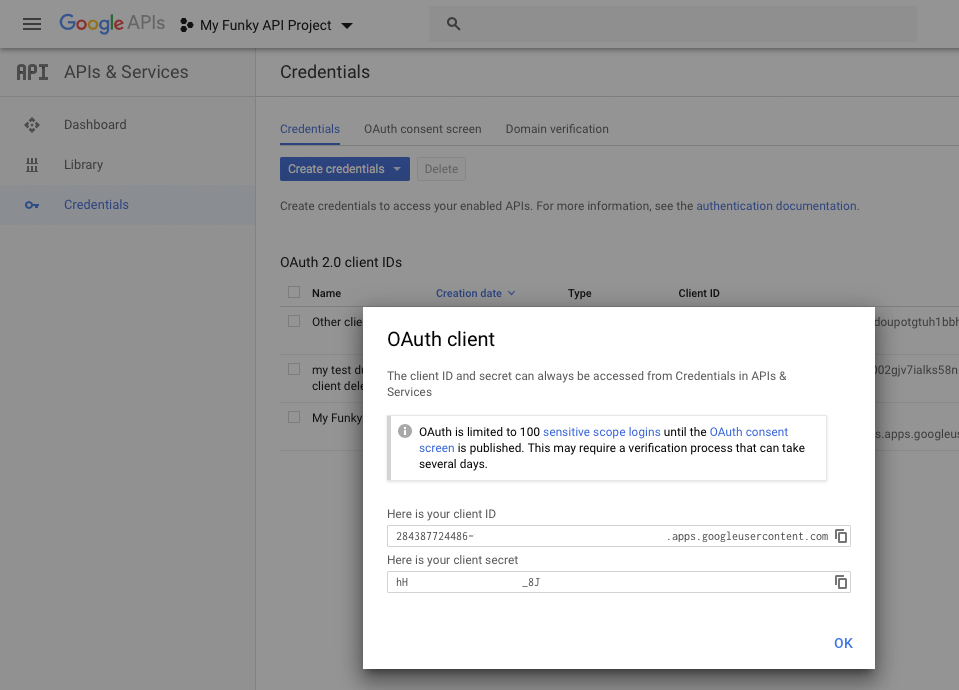Sort by Creation date column
The image size is (959, 690).
pyautogui.click(x=475, y=293)
